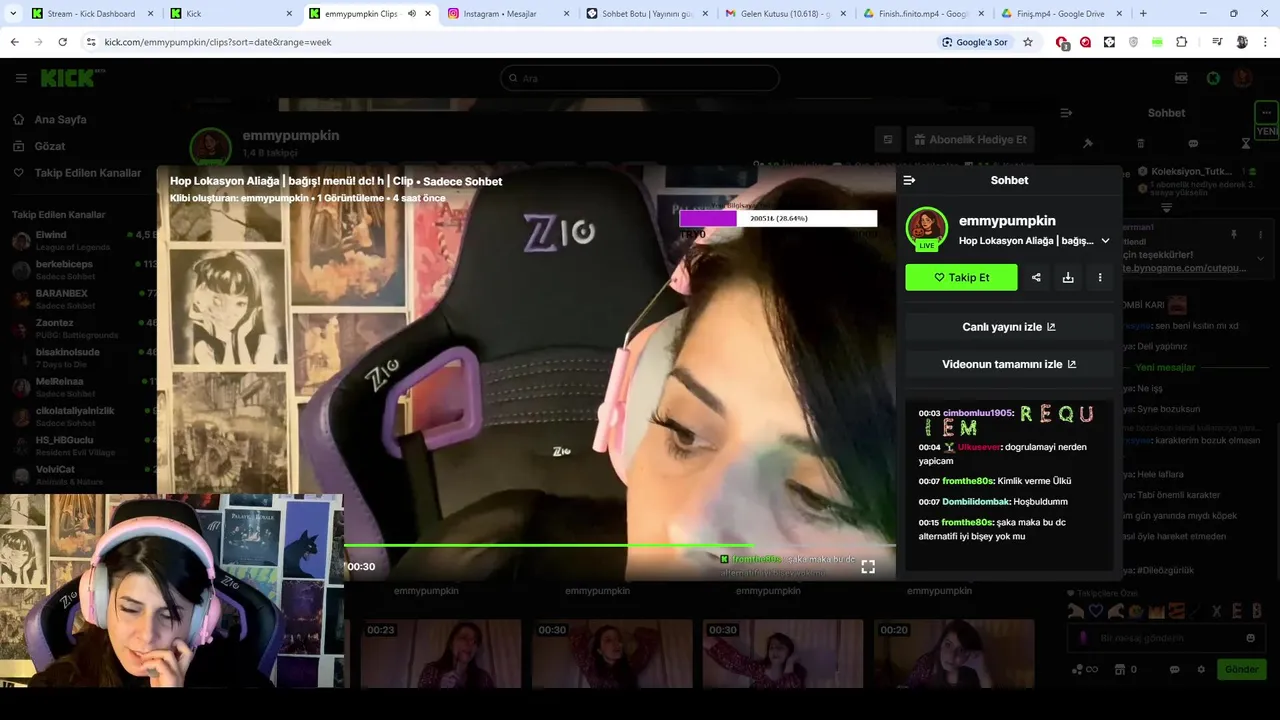Image resolution: width=1280 pixels, height=720 pixels.
Task: Click emmypumpkin live avatar in clip panel
Action: click(926, 229)
